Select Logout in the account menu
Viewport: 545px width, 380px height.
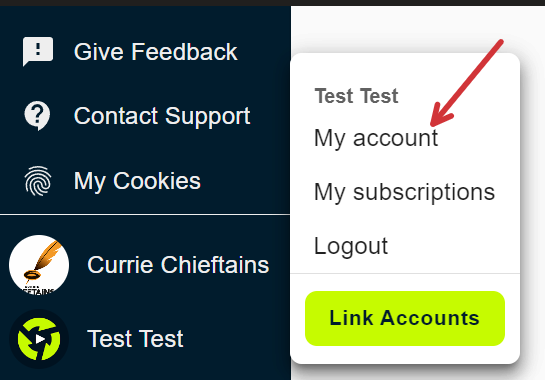tap(351, 246)
